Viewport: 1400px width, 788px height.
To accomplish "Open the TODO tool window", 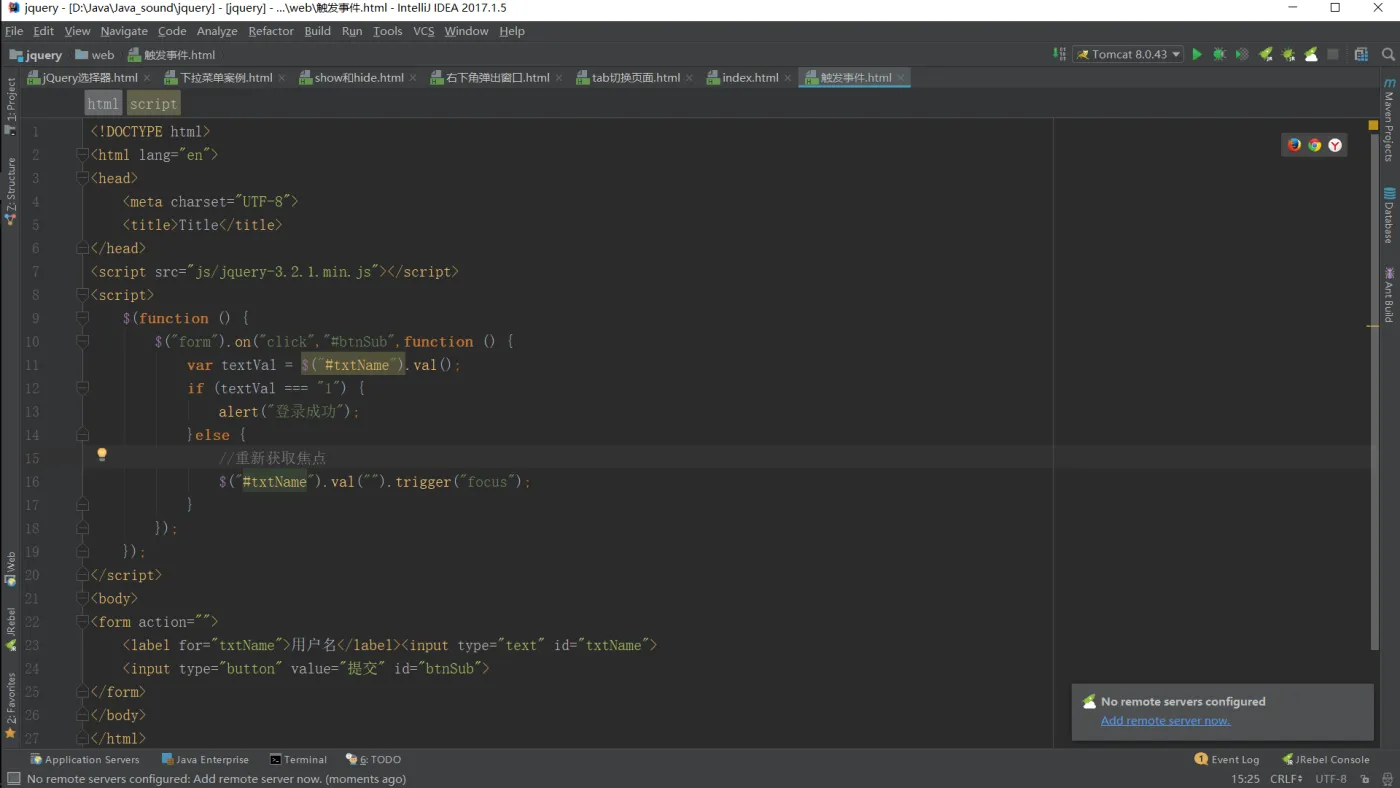I will [x=373, y=760].
